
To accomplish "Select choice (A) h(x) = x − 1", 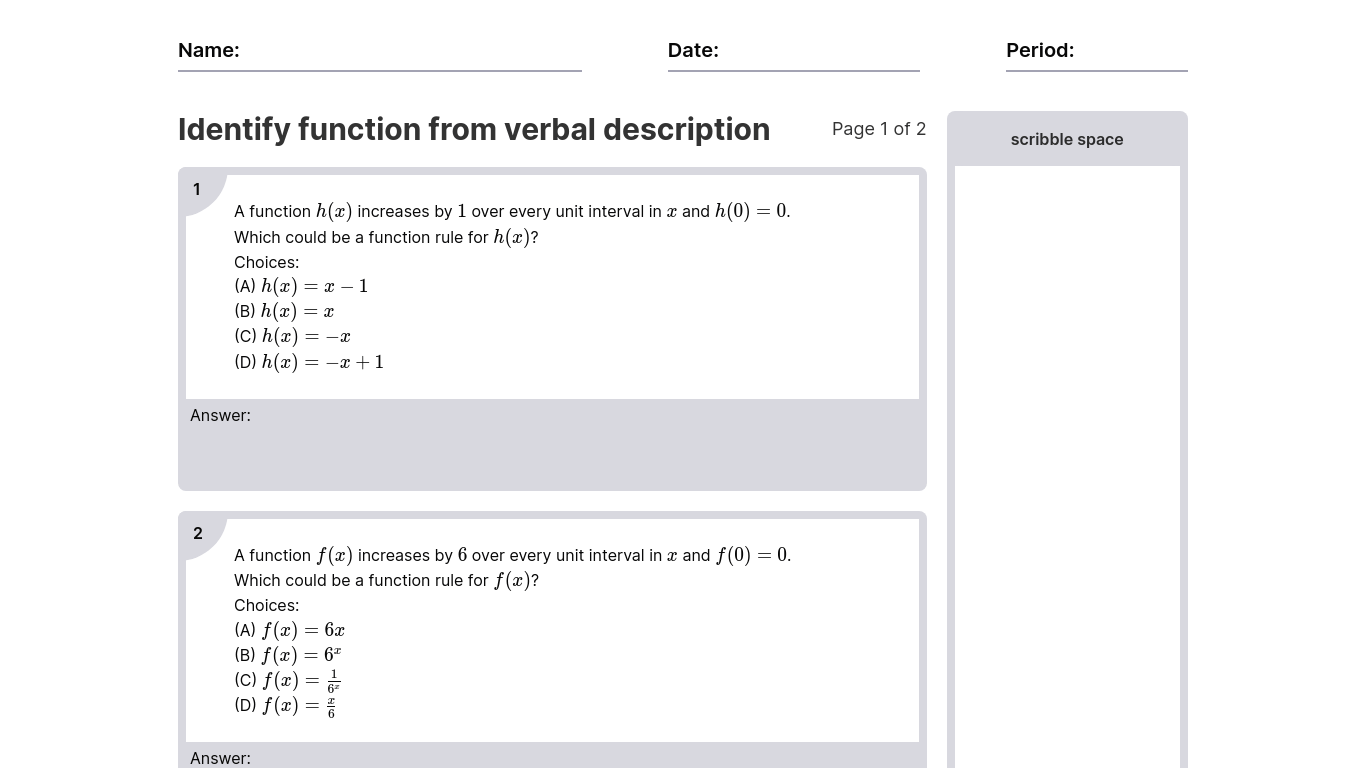I will click(x=301, y=286).
